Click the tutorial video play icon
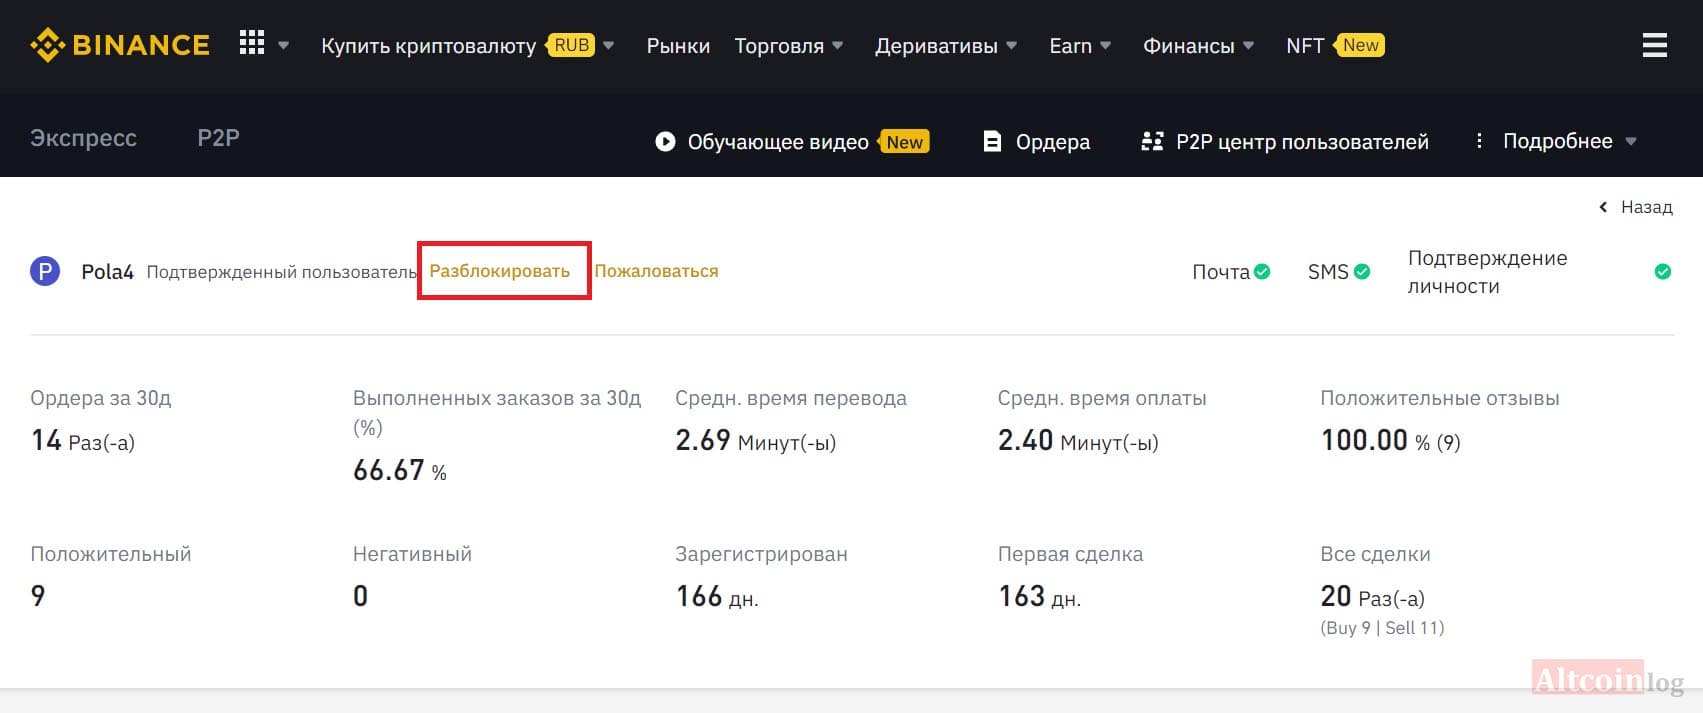Image resolution: width=1703 pixels, height=713 pixels. 665,142
